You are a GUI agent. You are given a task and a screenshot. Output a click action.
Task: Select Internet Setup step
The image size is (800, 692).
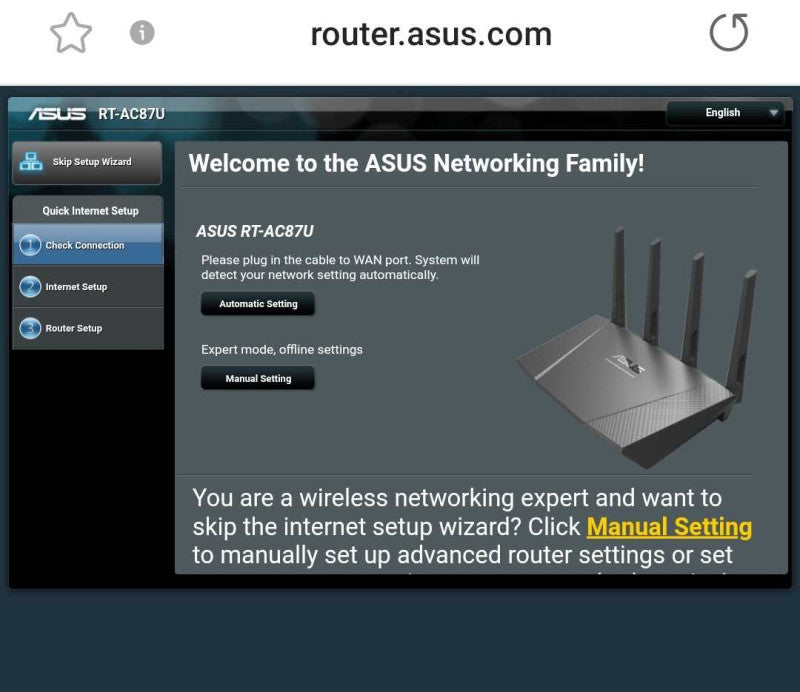click(x=88, y=287)
